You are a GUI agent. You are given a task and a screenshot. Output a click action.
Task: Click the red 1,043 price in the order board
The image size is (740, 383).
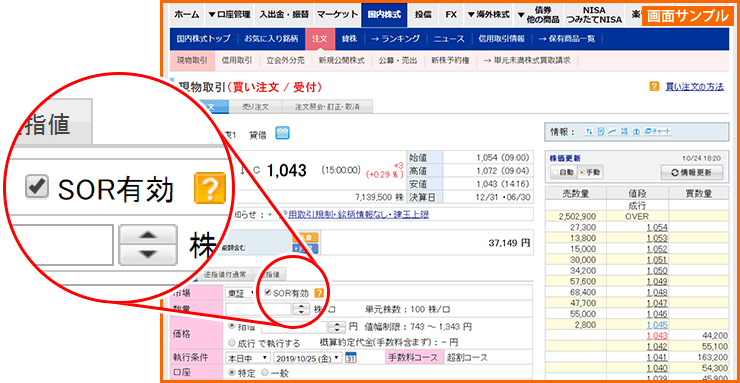[x=657, y=336]
